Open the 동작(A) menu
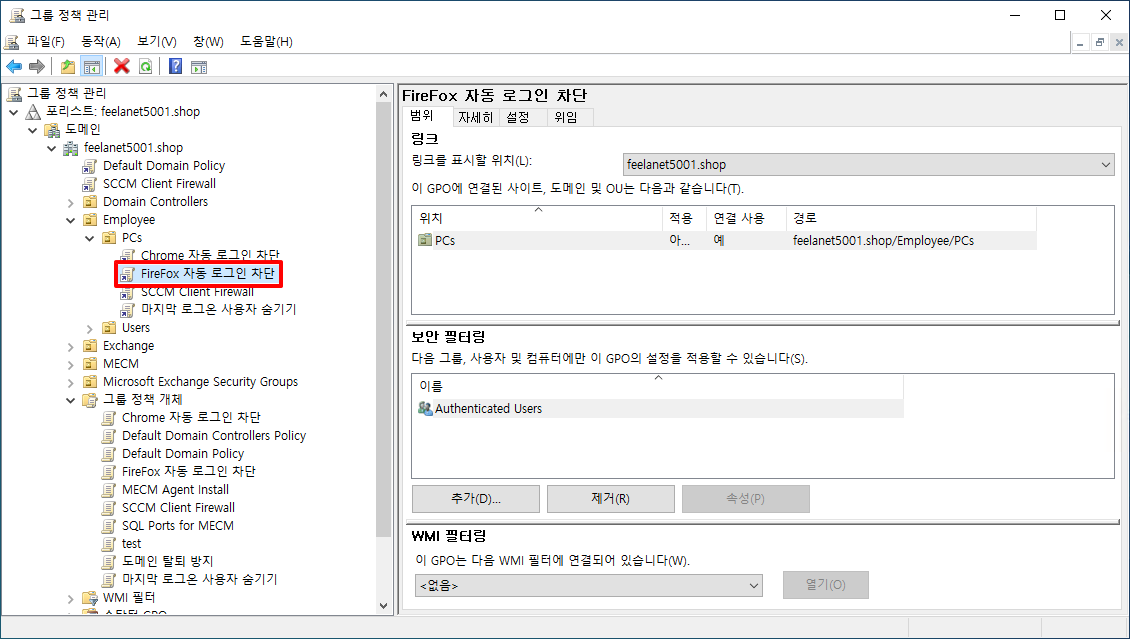 pyautogui.click(x=101, y=41)
